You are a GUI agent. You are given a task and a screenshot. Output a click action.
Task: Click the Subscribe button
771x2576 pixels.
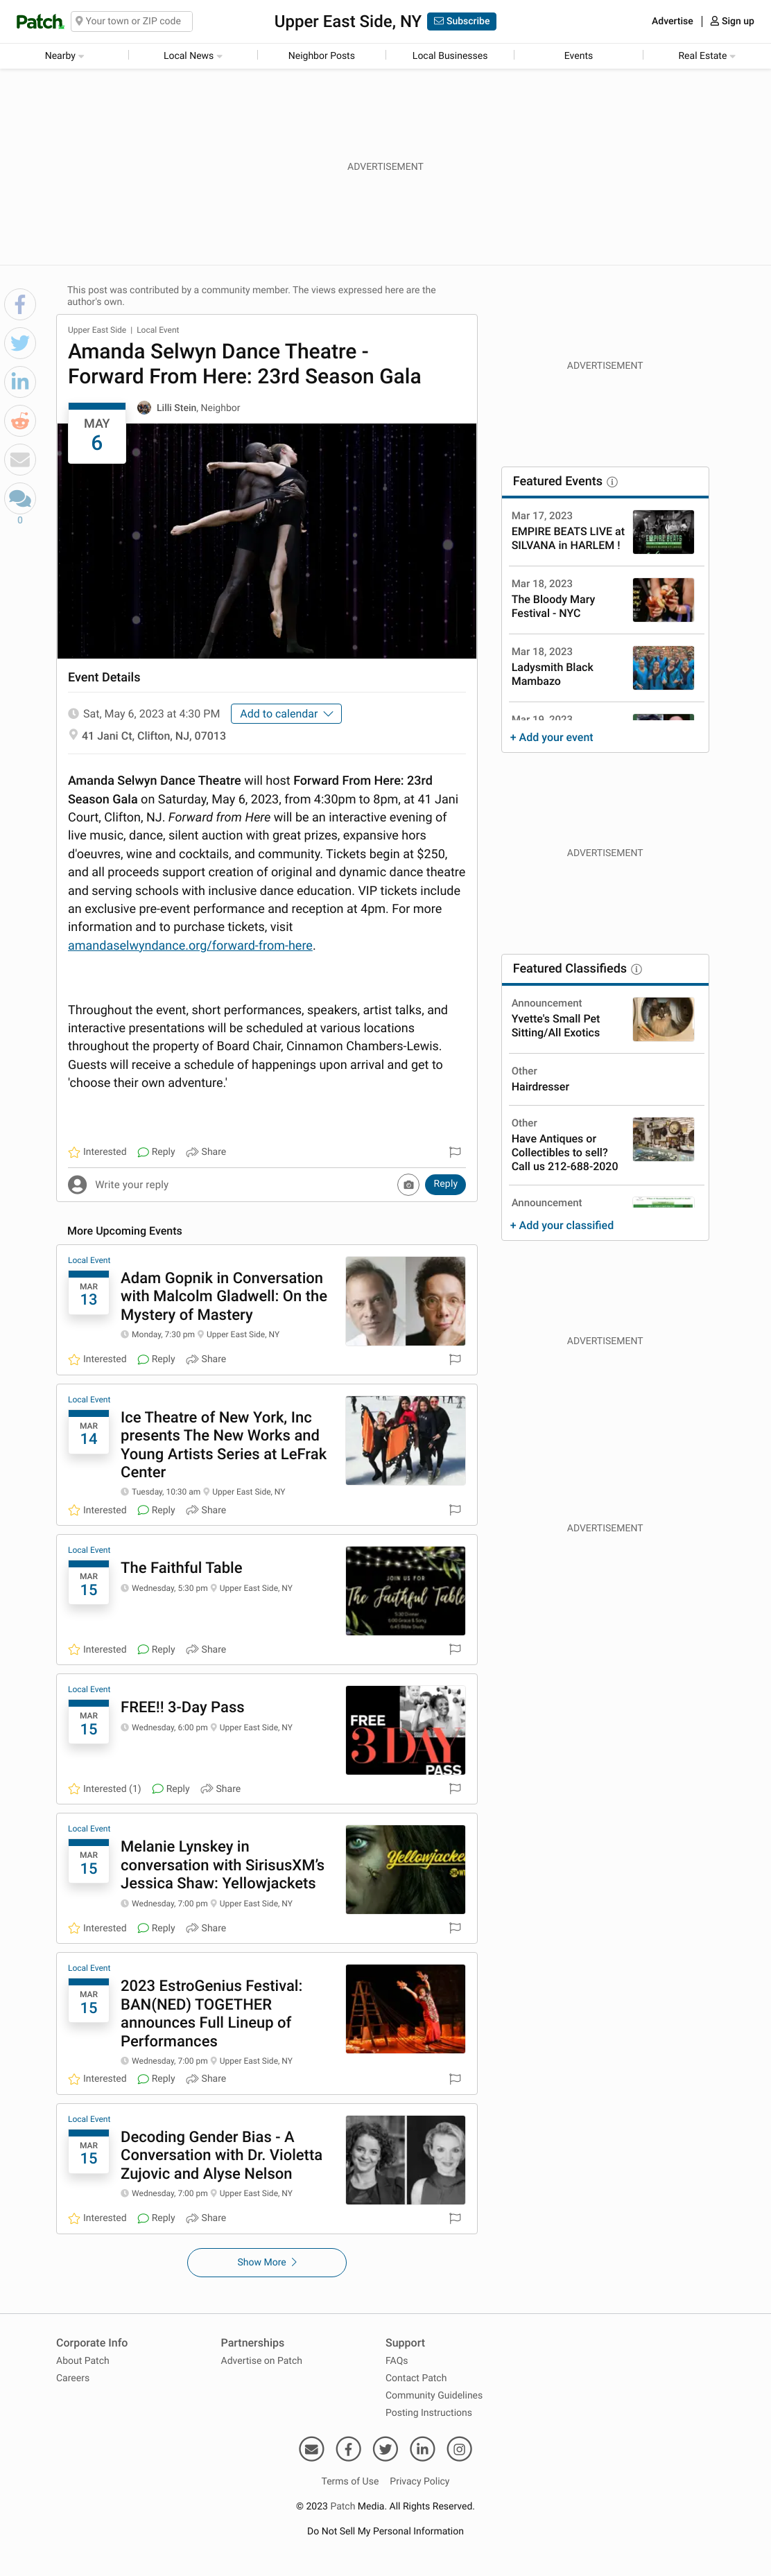pos(462,21)
